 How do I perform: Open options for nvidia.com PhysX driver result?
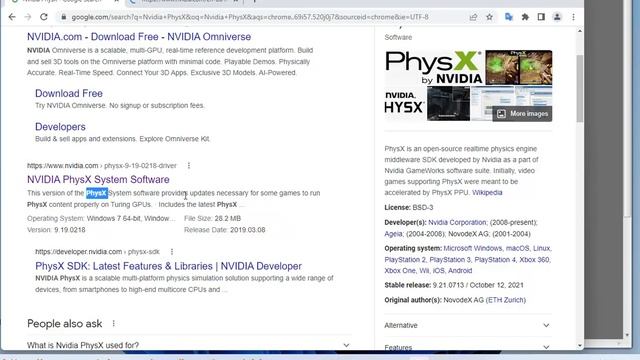tap(189, 165)
